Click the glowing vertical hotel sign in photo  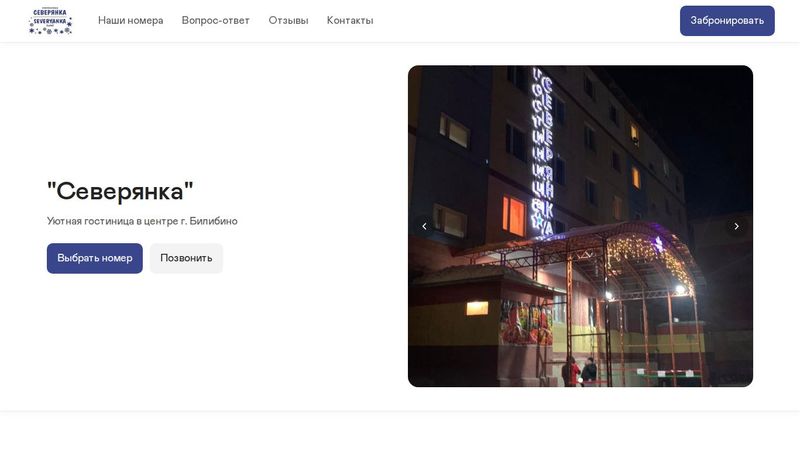coord(542,152)
